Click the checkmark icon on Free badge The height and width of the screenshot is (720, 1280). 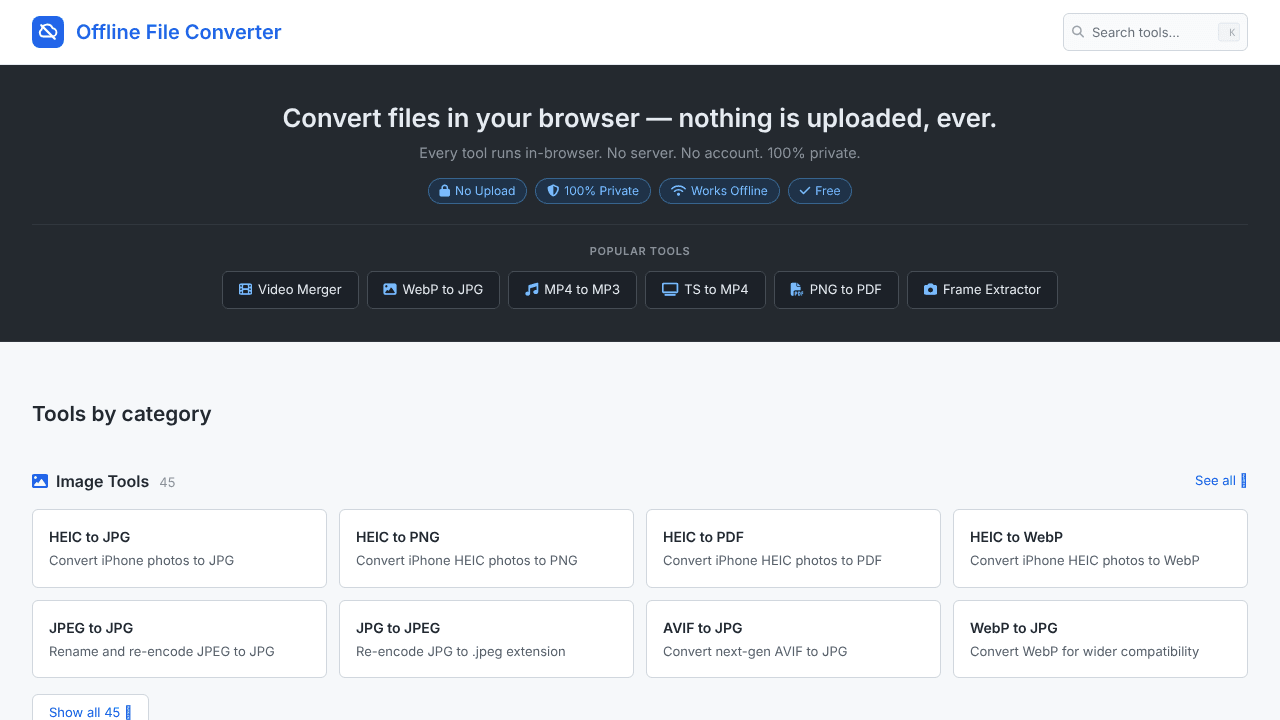(x=805, y=191)
